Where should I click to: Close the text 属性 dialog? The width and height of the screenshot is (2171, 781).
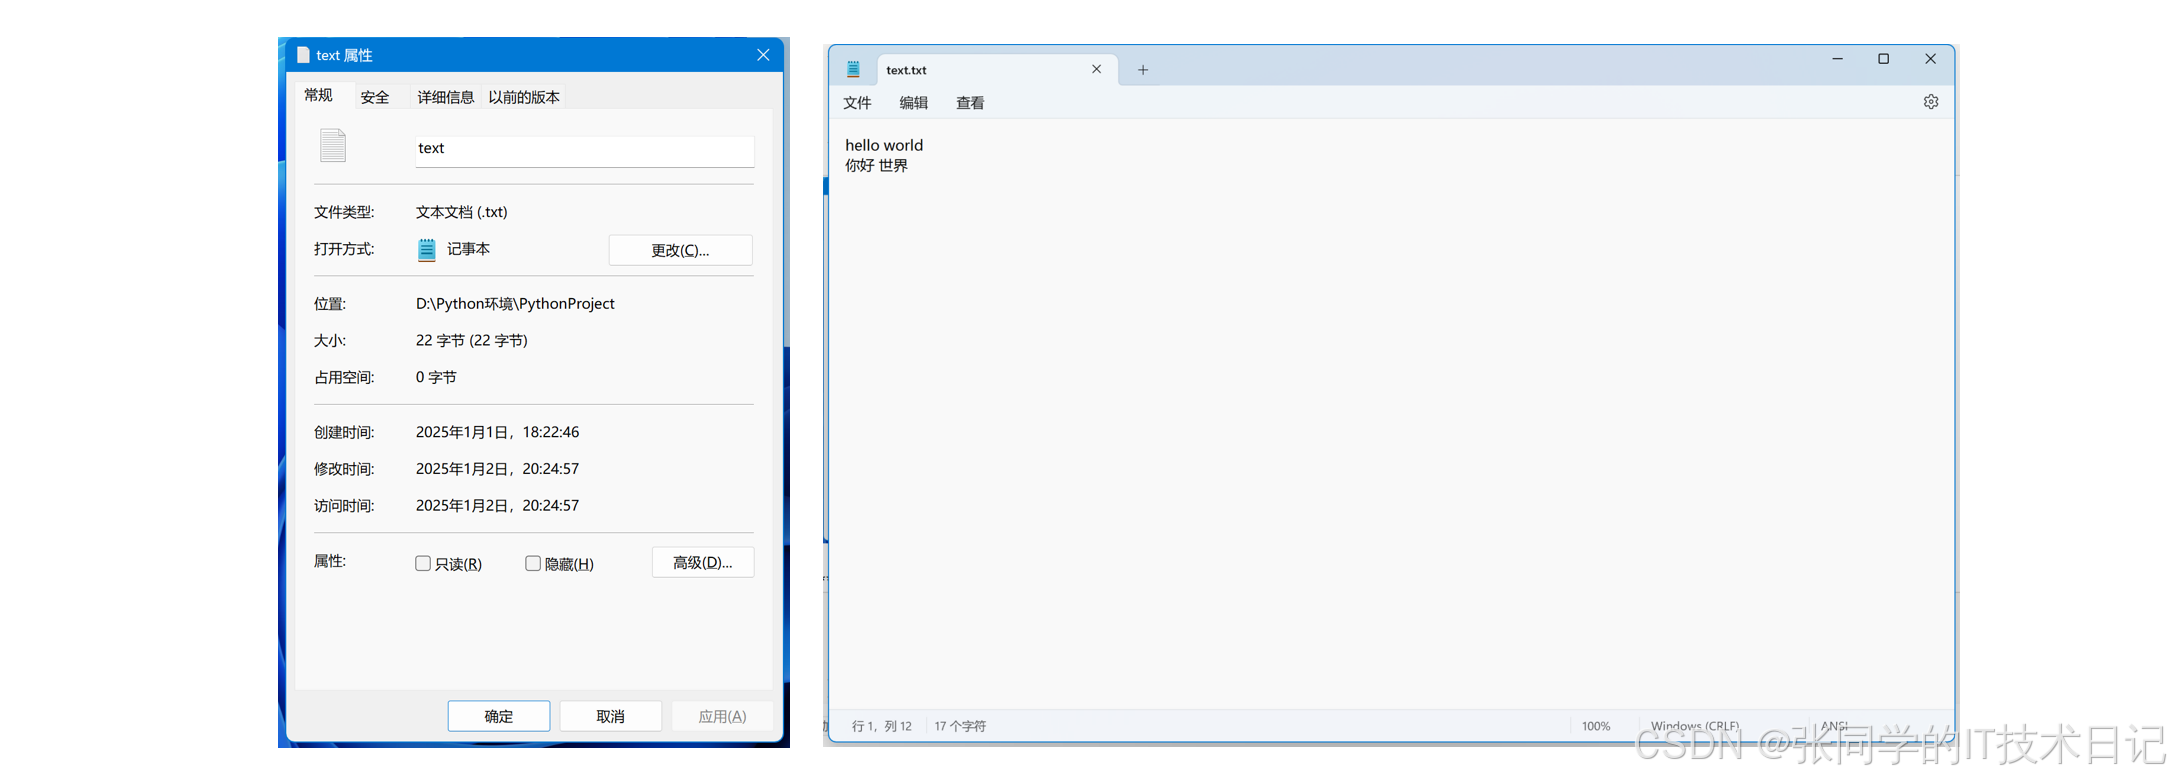pyautogui.click(x=763, y=55)
